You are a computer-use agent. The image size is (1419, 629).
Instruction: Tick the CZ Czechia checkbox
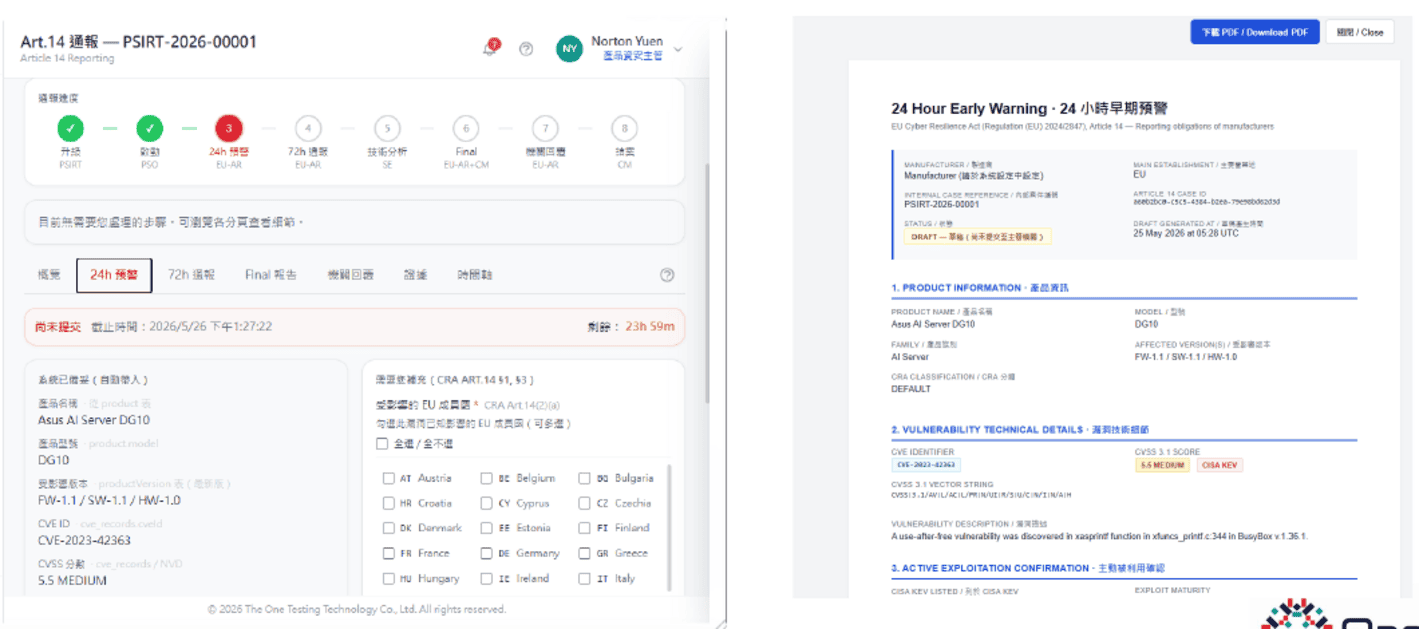point(584,503)
